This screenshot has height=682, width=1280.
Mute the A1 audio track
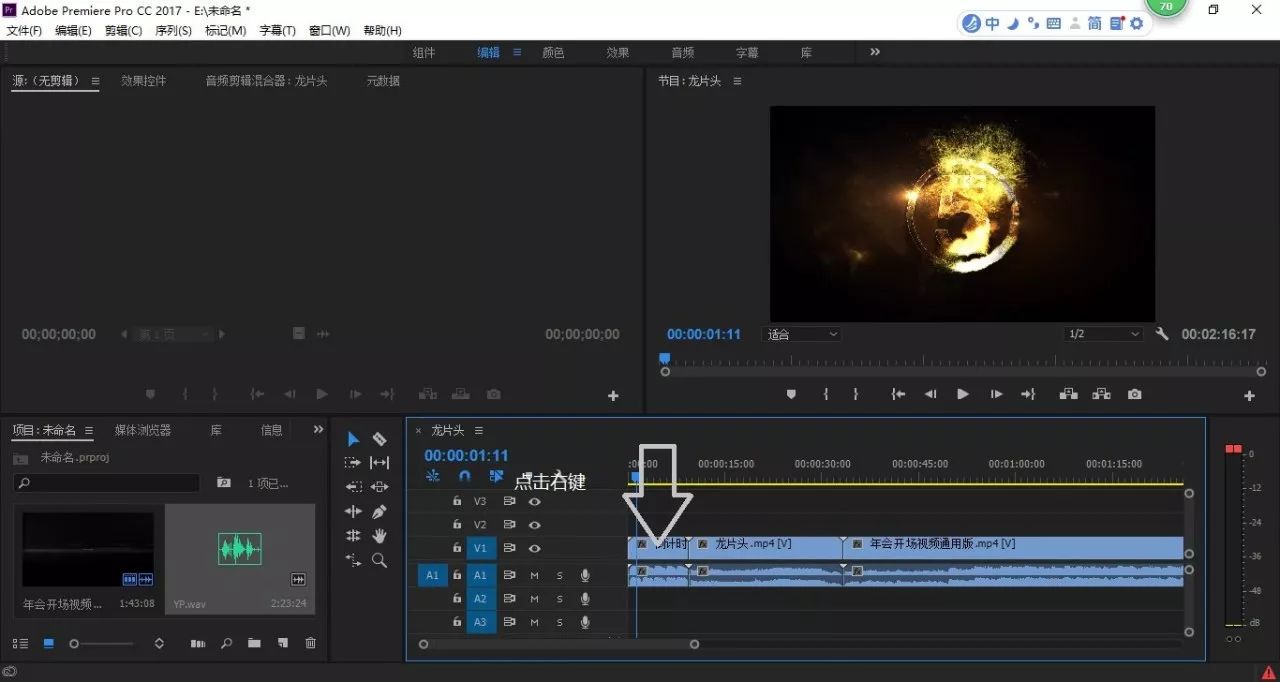[534, 574]
